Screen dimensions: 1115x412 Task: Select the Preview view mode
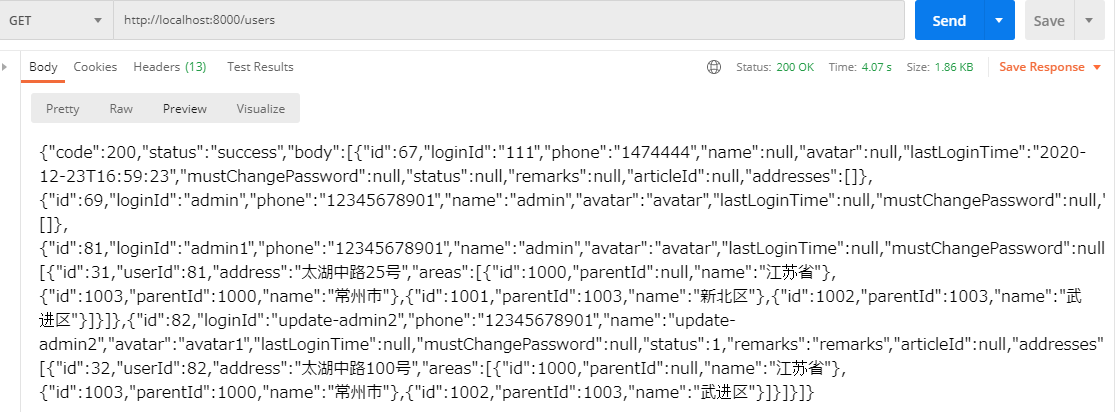(185, 109)
